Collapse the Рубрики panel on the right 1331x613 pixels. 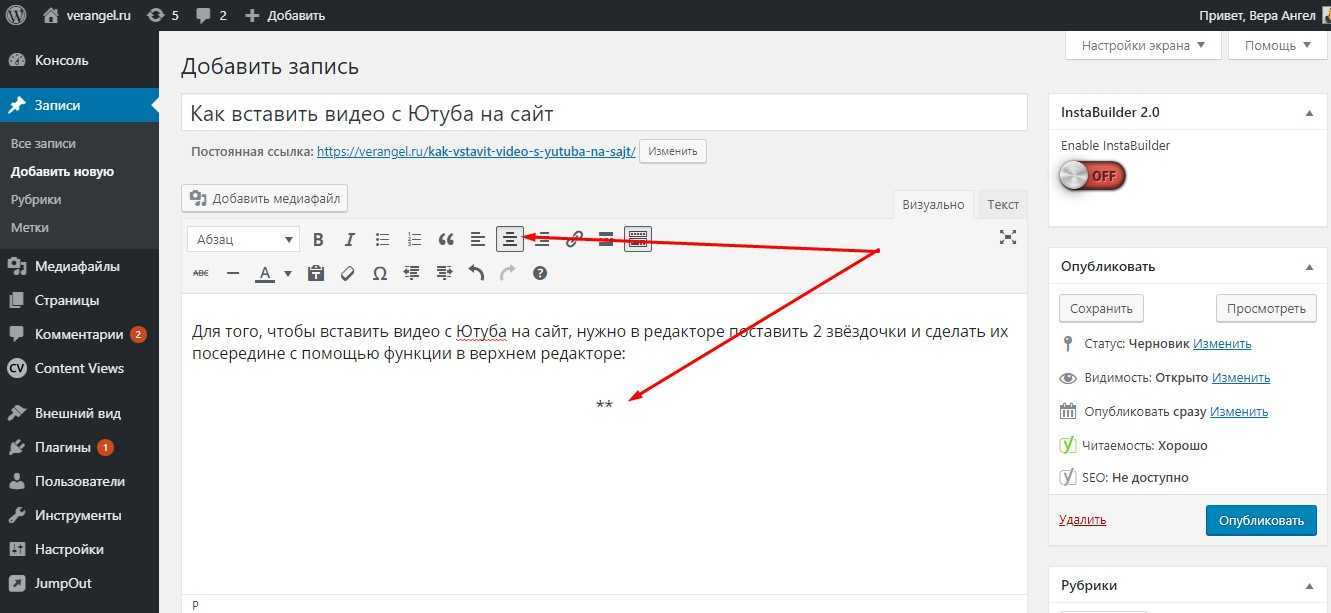(1310, 586)
